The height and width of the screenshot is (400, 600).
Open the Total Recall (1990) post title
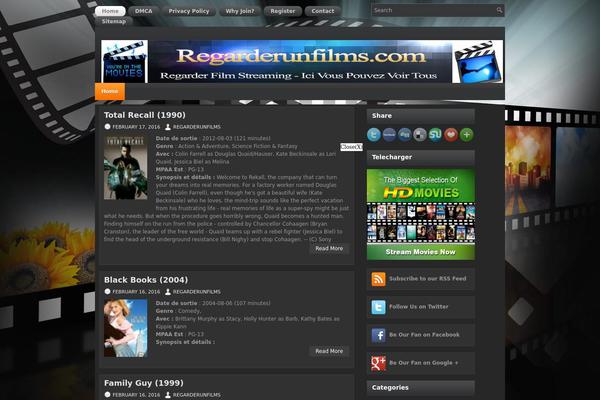(x=145, y=115)
